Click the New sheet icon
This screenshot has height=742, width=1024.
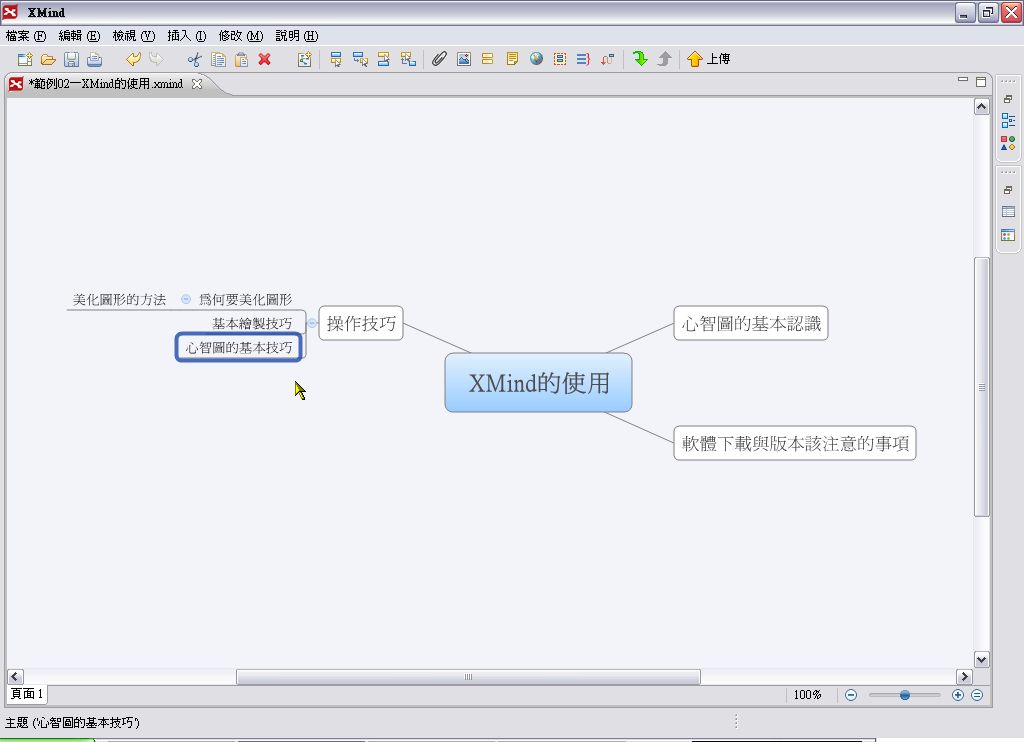pyautogui.click(x=304, y=59)
